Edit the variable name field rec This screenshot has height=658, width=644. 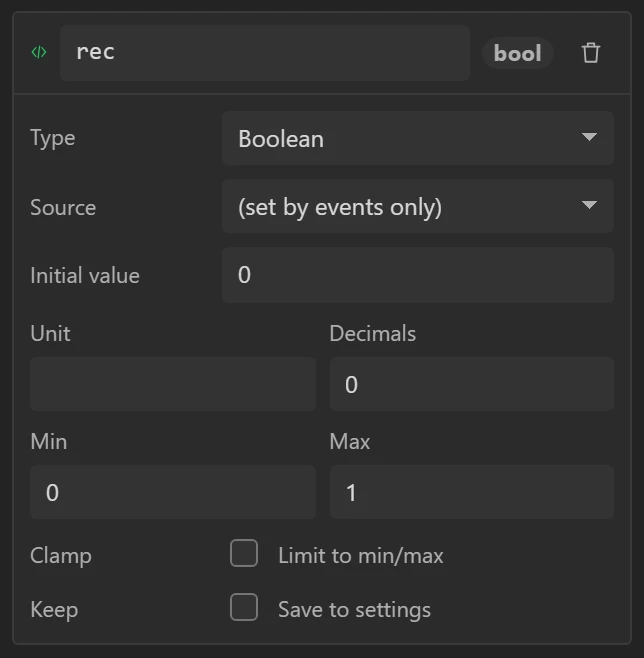pos(265,53)
